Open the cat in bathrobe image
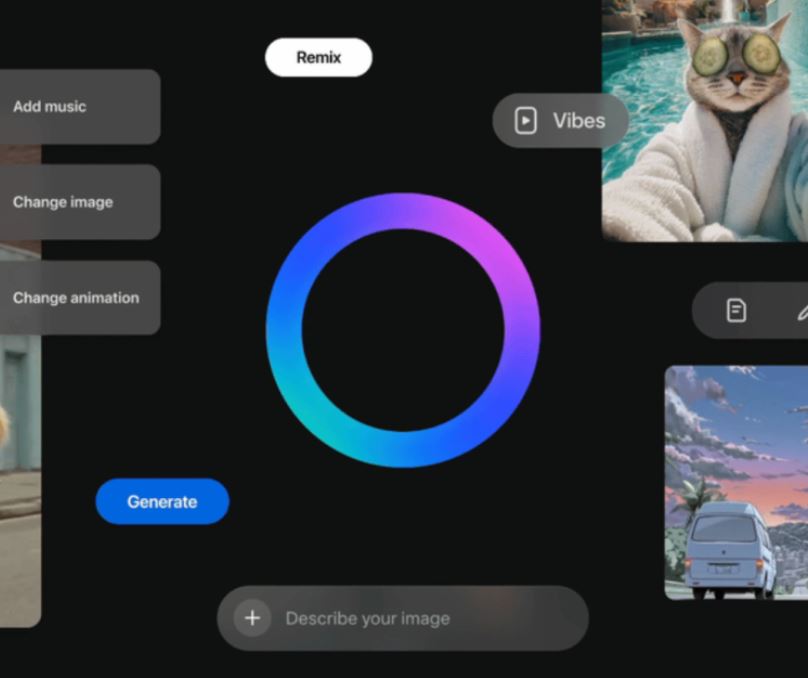Image resolution: width=808 pixels, height=678 pixels. point(705,121)
